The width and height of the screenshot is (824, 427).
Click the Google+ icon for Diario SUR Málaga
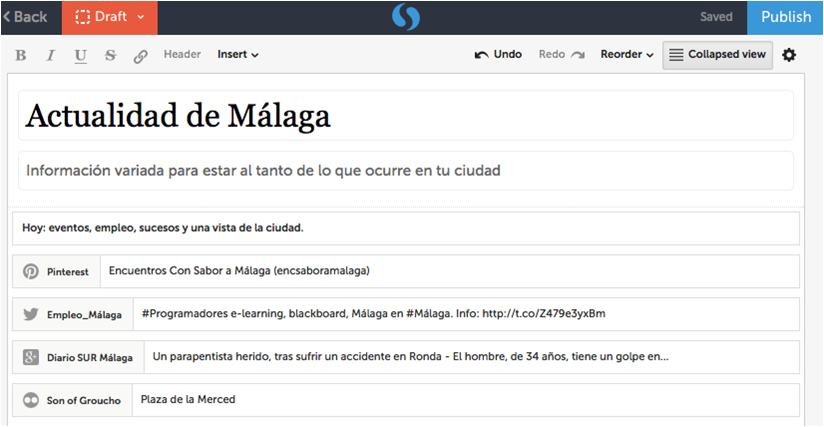[30, 357]
